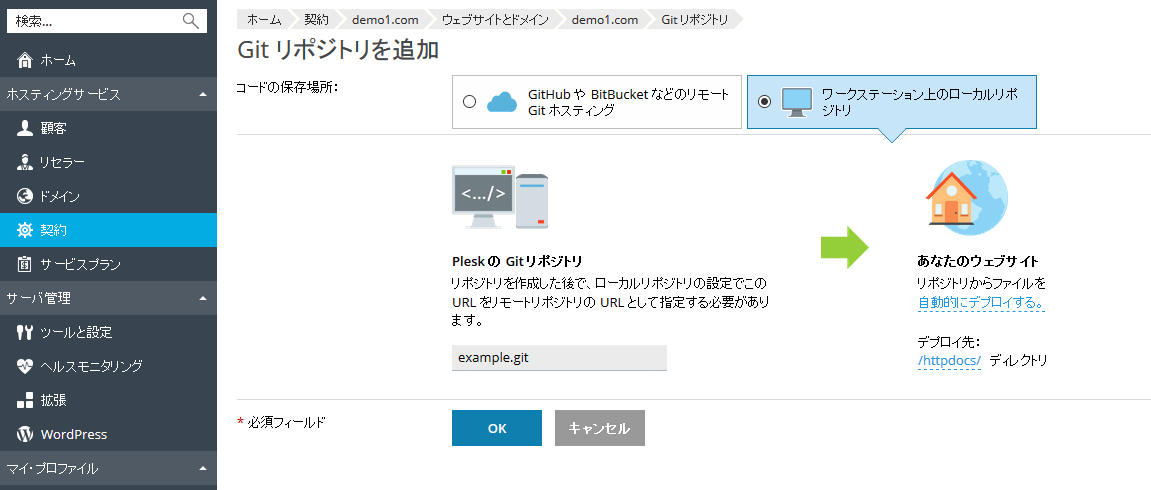Open ウェブサイトとドメイン breadcrumb
1151x490 pixels.
[x=494, y=20]
